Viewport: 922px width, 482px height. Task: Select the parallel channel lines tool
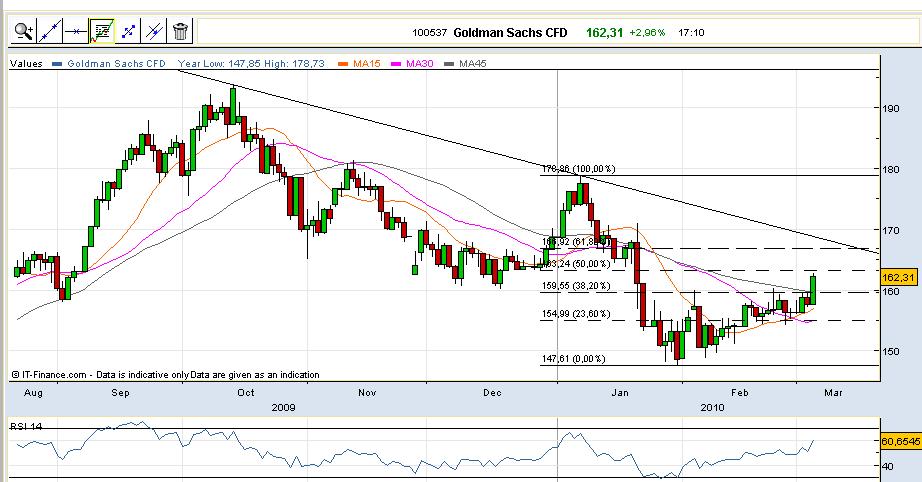click(154, 31)
